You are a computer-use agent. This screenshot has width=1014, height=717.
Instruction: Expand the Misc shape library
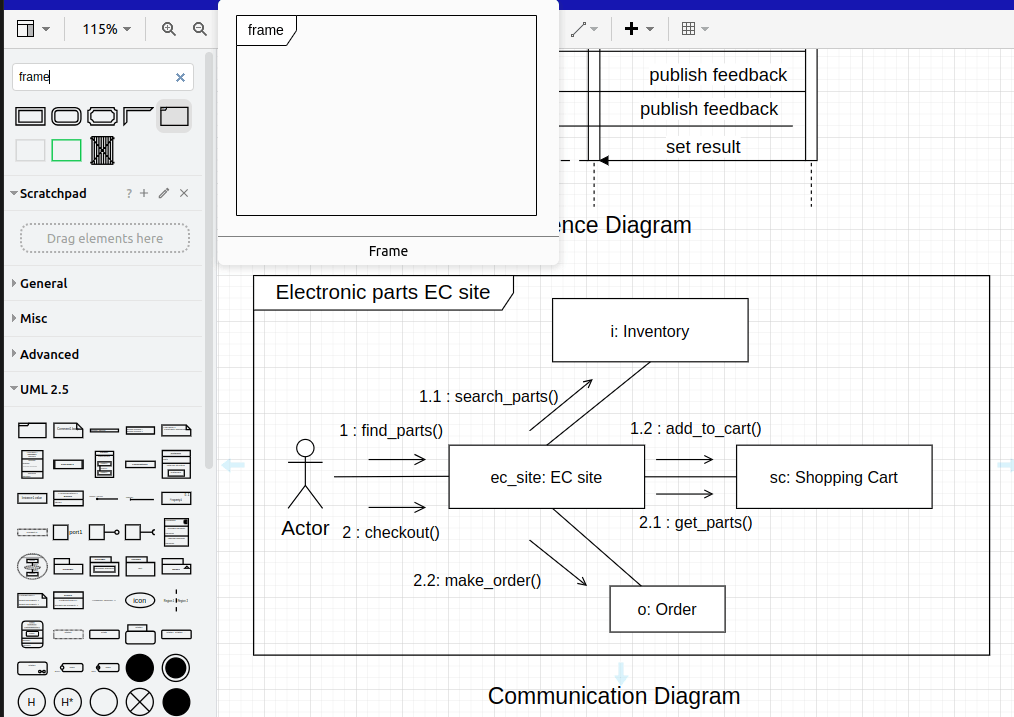click(x=33, y=318)
